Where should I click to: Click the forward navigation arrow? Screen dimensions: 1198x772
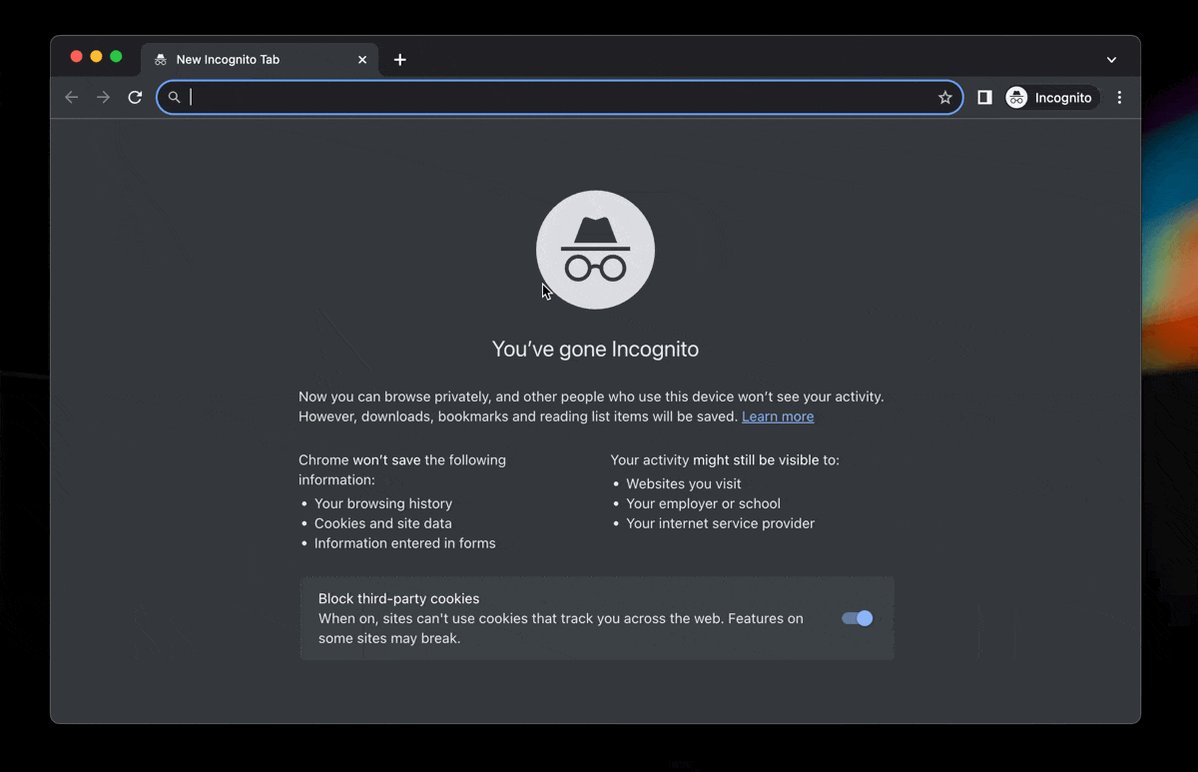tap(103, 97)
